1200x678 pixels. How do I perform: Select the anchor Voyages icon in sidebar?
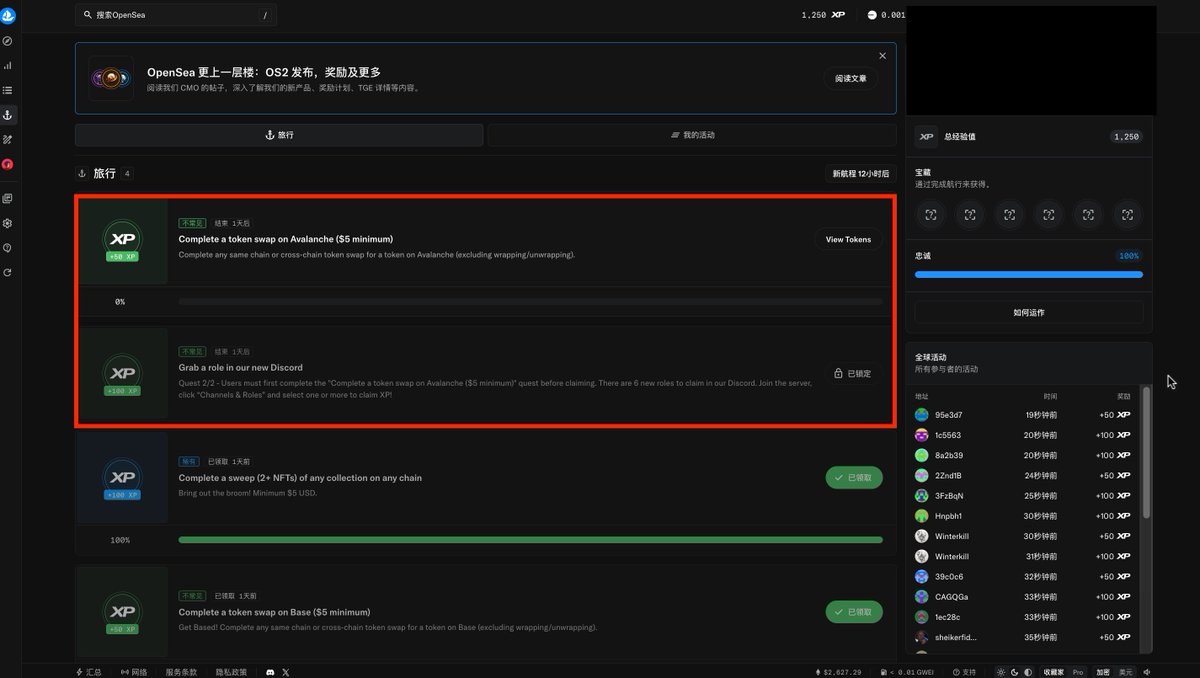tap(8, 115)
